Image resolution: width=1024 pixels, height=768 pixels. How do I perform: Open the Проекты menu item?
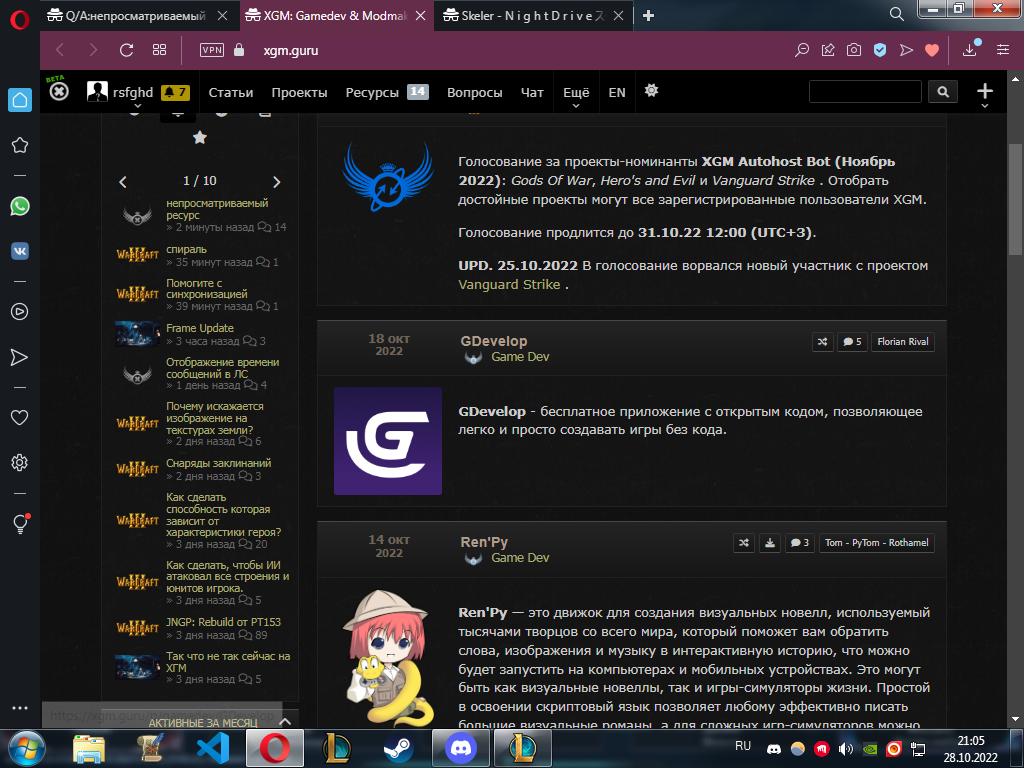[299, 93]
